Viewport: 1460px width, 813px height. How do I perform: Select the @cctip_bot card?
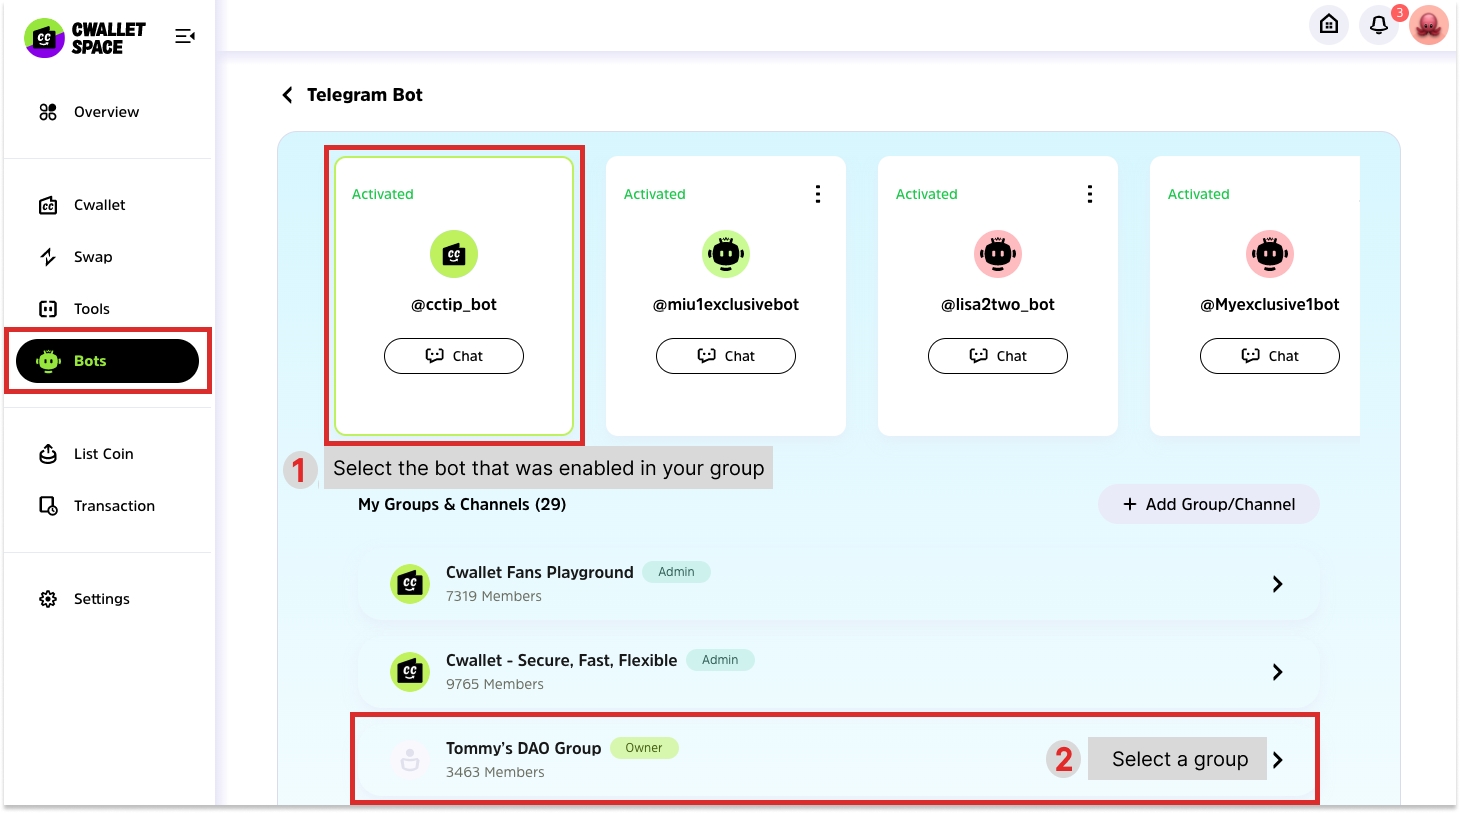454,295
